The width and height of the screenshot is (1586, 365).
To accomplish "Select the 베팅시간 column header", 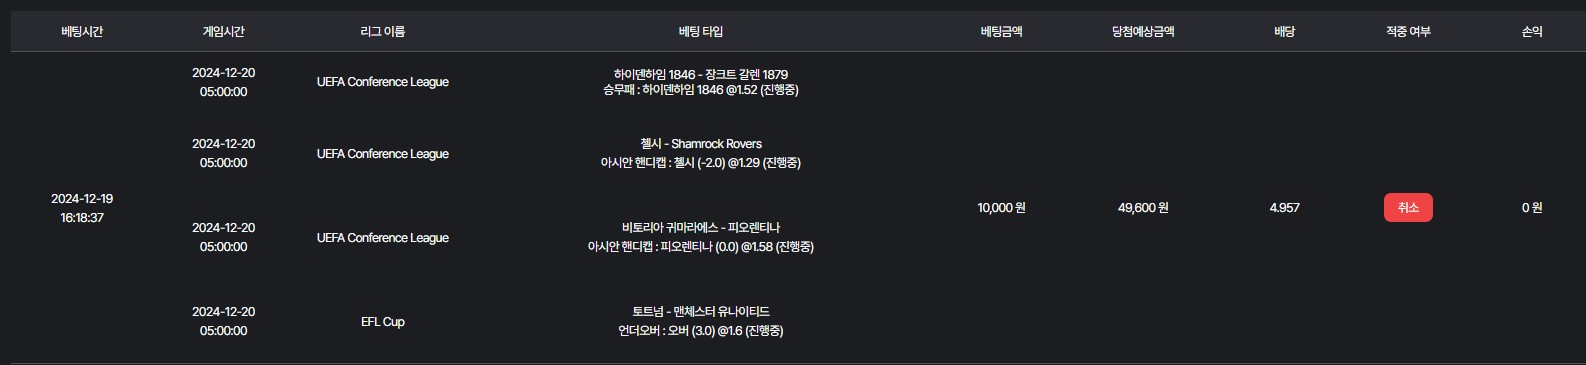I will point(82,32).
